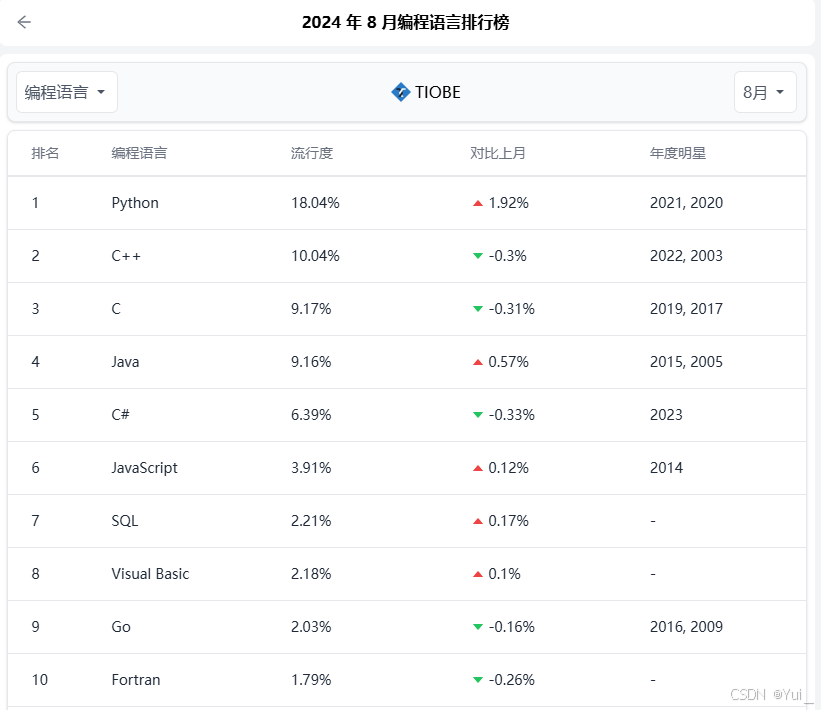
Task: Click the -0.16% monthly change value
Action: click(512, 627)
